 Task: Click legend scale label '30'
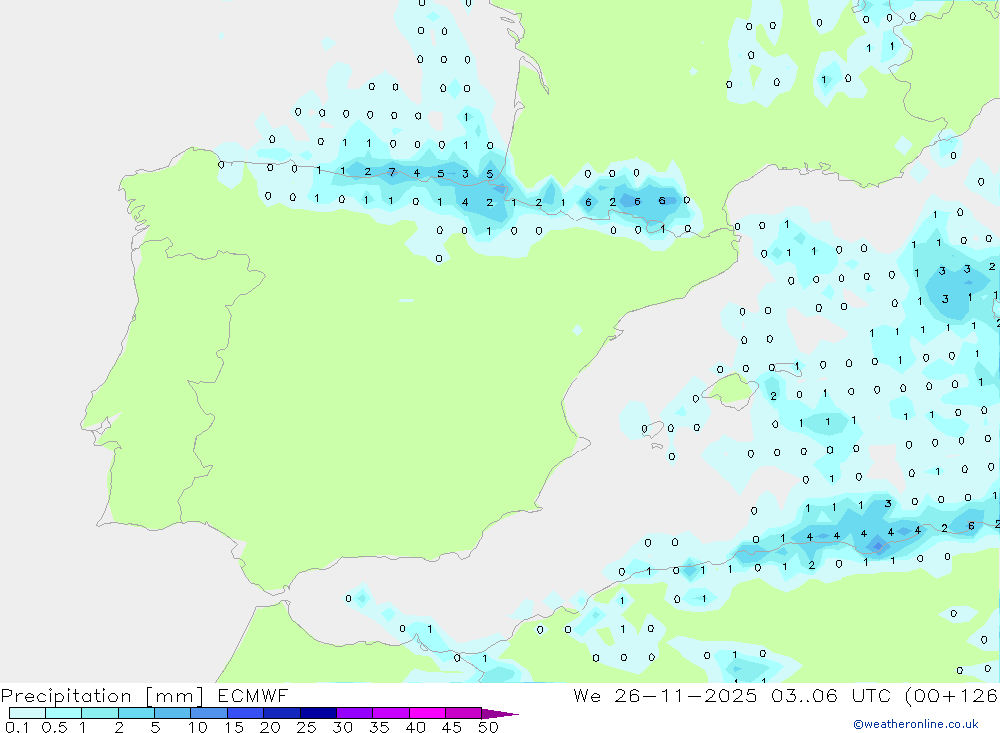click(343, 727)
